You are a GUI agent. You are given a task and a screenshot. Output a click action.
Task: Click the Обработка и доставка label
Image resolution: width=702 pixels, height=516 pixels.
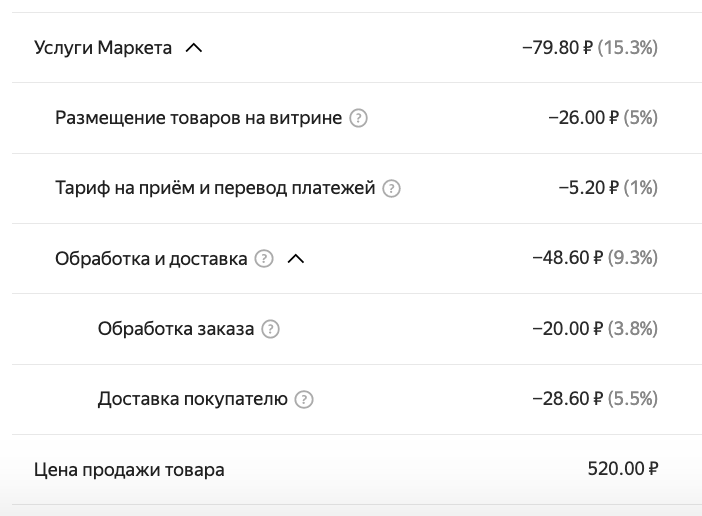pyautogui.click(x=151, y=259)
